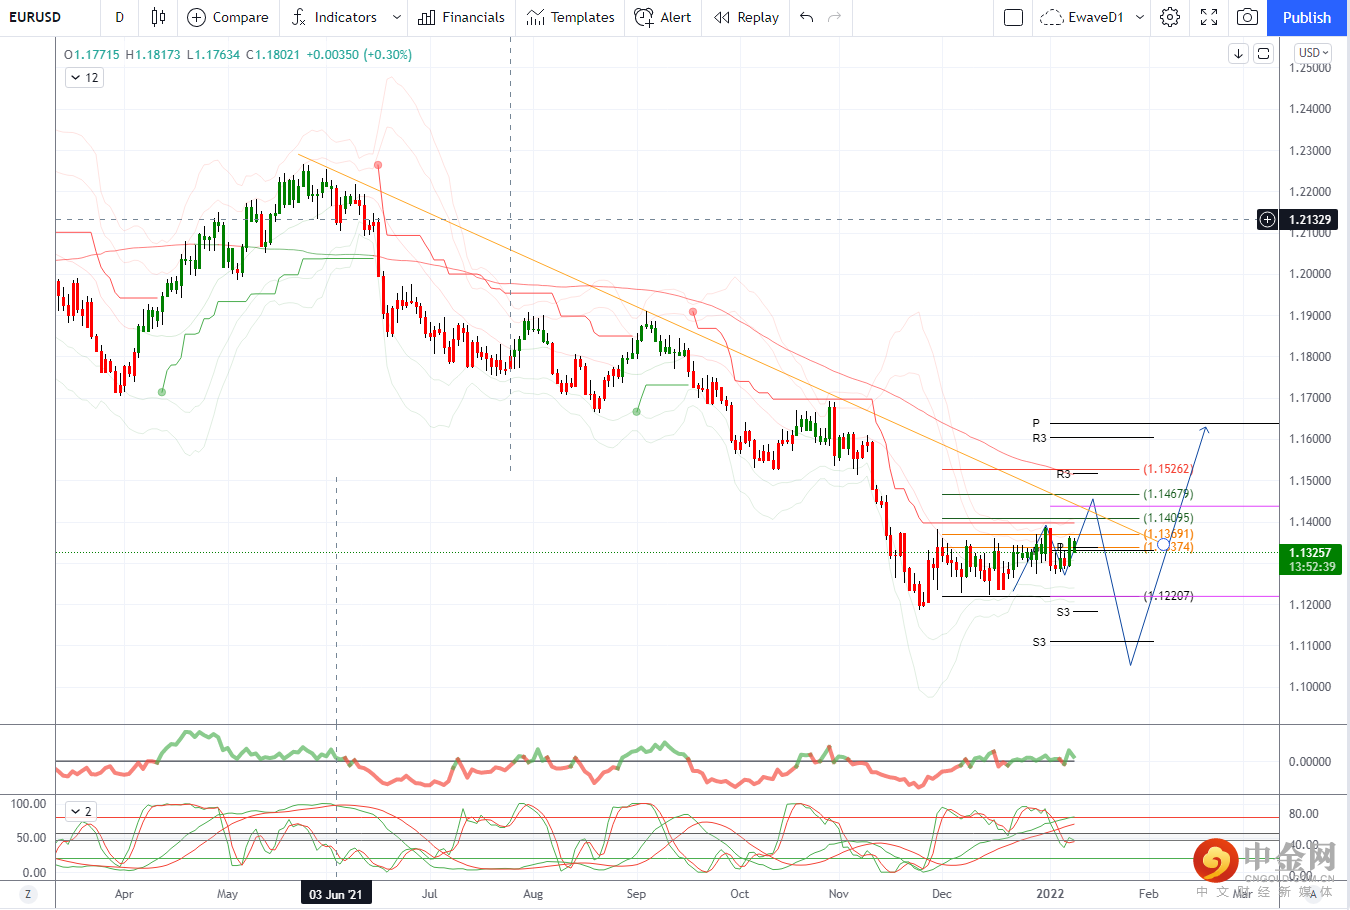Collapse the legend showing 12 indicators
The image size is (1350, 910).
[84, 78]
